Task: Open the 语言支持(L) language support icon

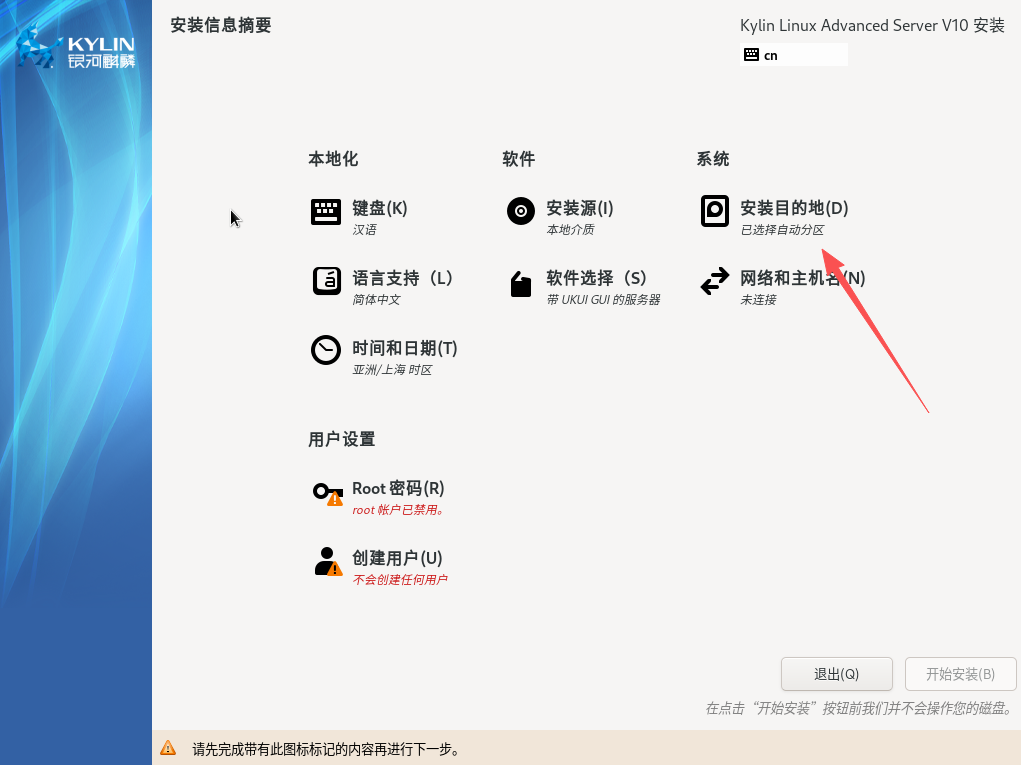Action: click(x=326, y=281)
